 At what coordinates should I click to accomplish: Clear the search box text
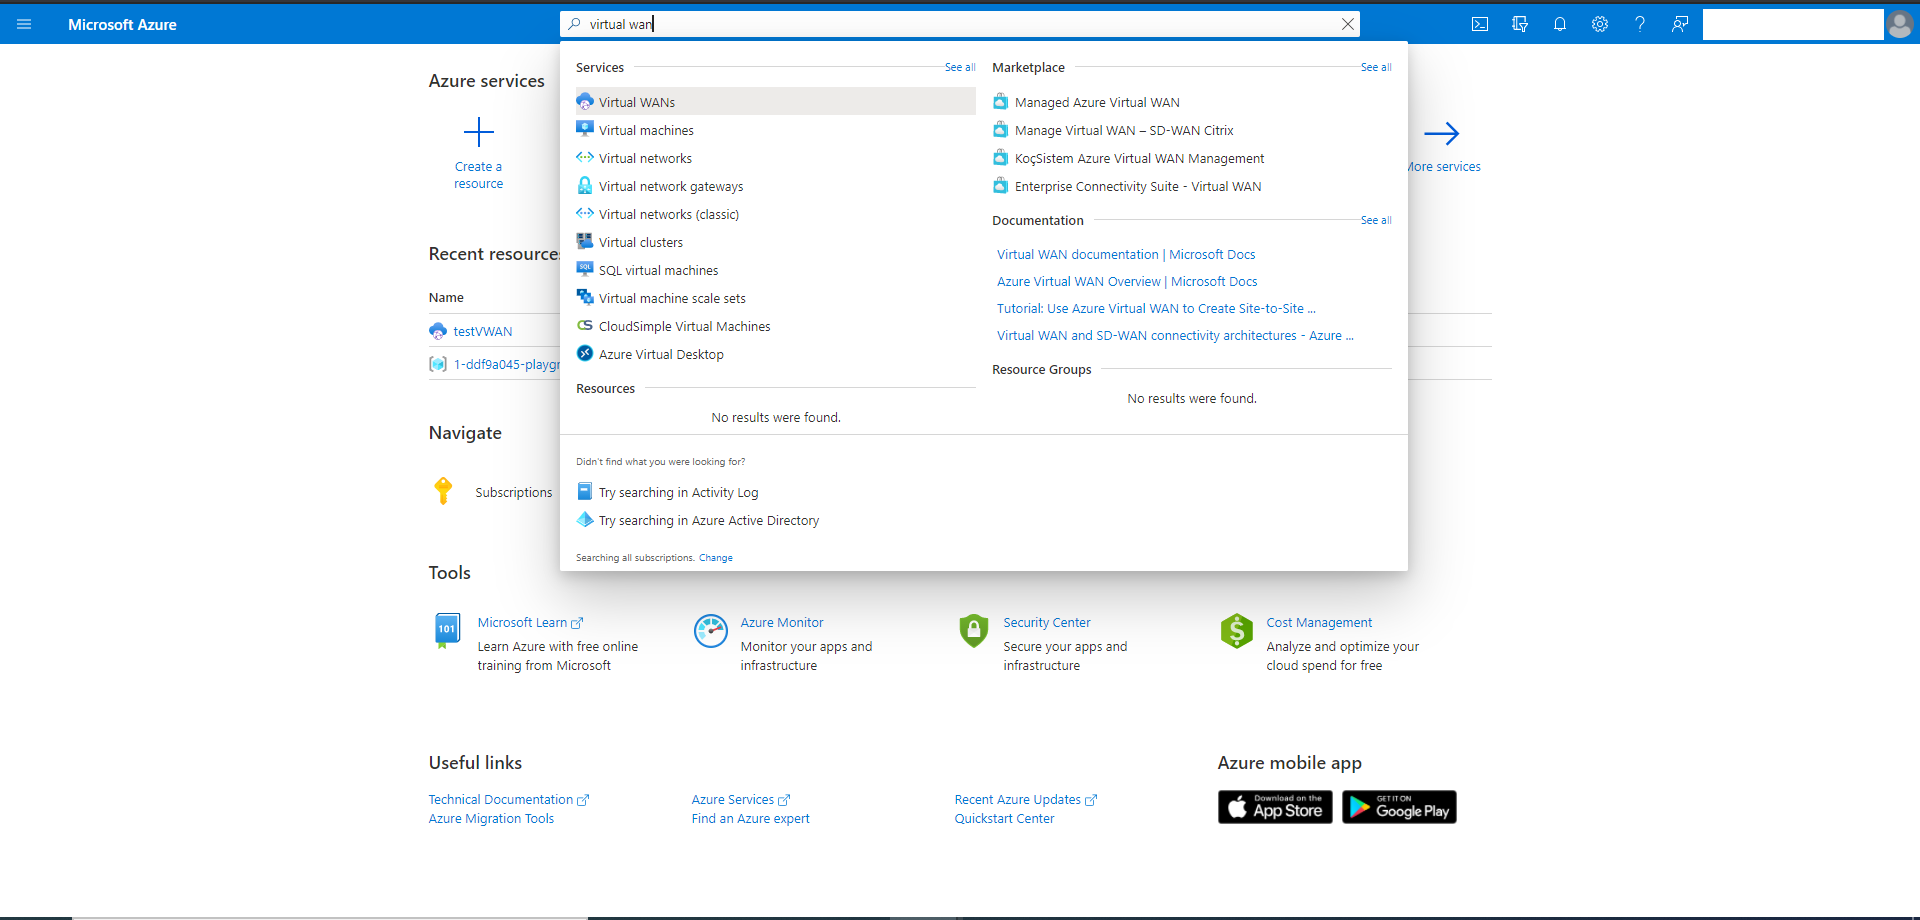(1348, 24)
